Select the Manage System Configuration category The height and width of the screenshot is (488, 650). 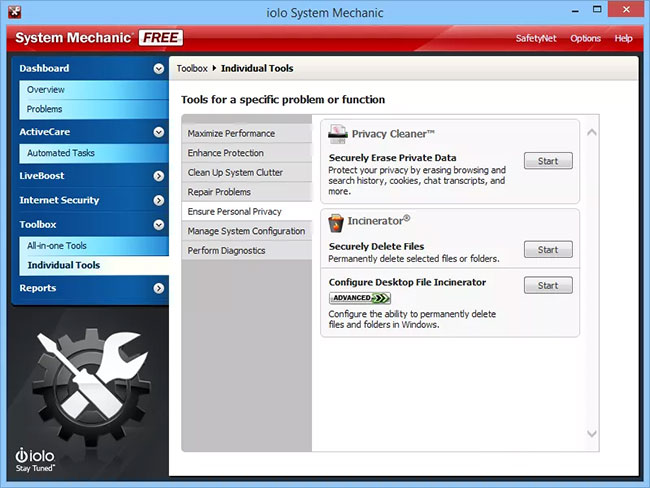(x=247, y=231)
